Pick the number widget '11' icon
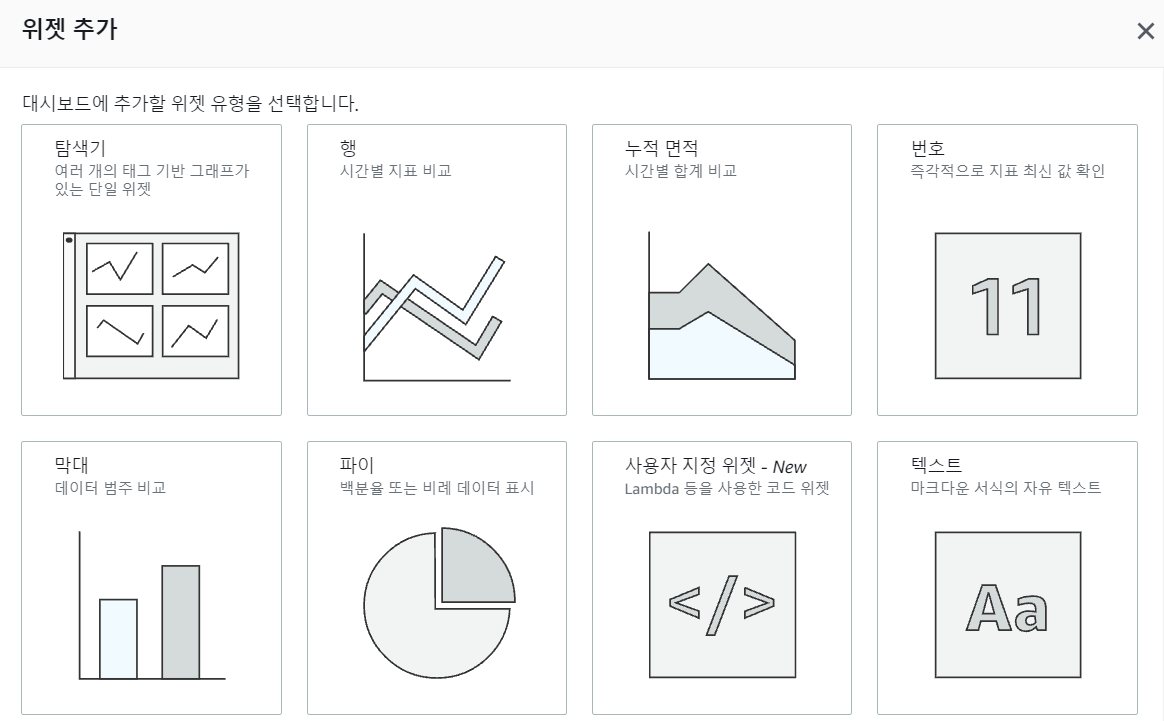 coord(1007,306)
